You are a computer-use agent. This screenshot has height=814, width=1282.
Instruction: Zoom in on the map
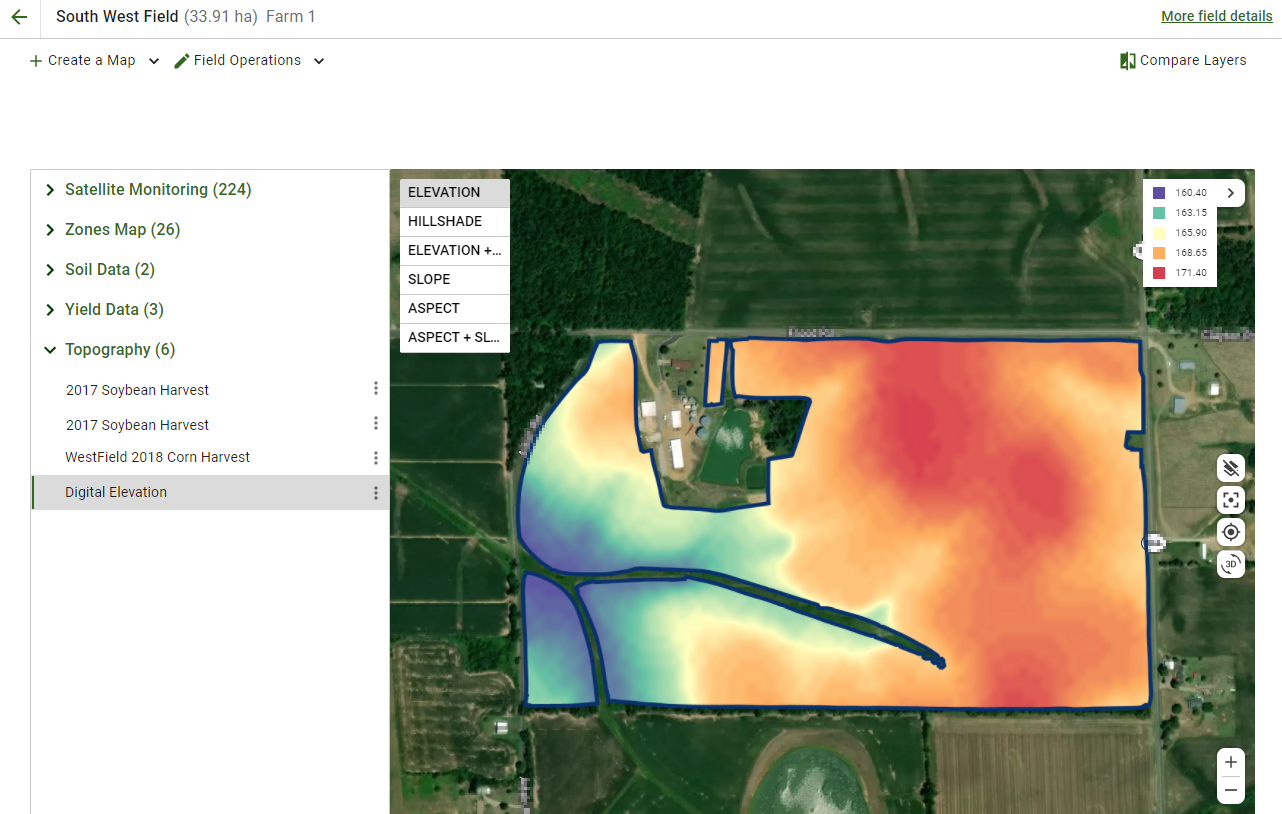(x=1231, y=762)
